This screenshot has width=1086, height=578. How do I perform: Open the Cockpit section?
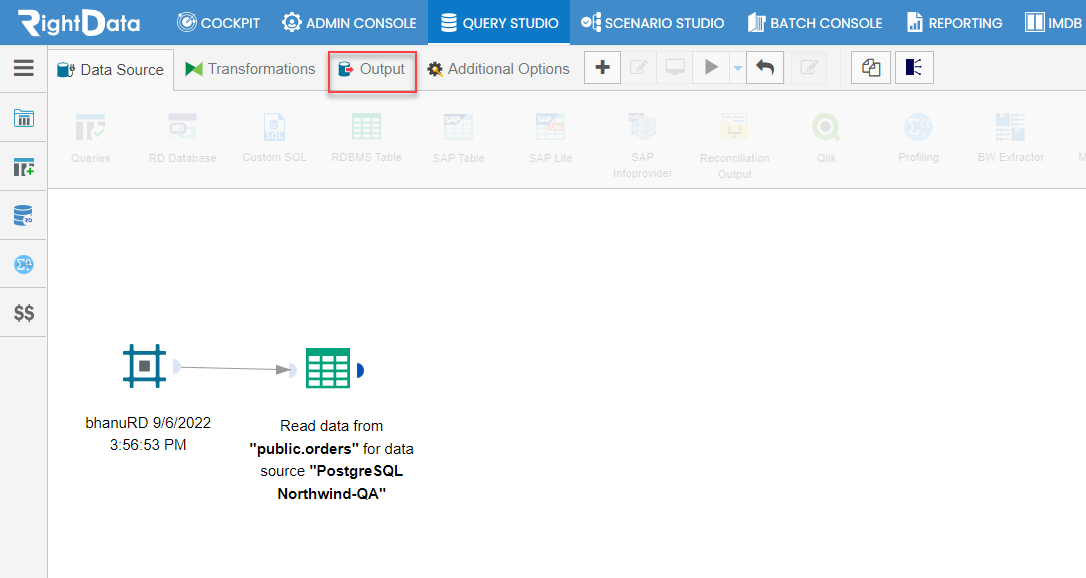pos(218,23)
